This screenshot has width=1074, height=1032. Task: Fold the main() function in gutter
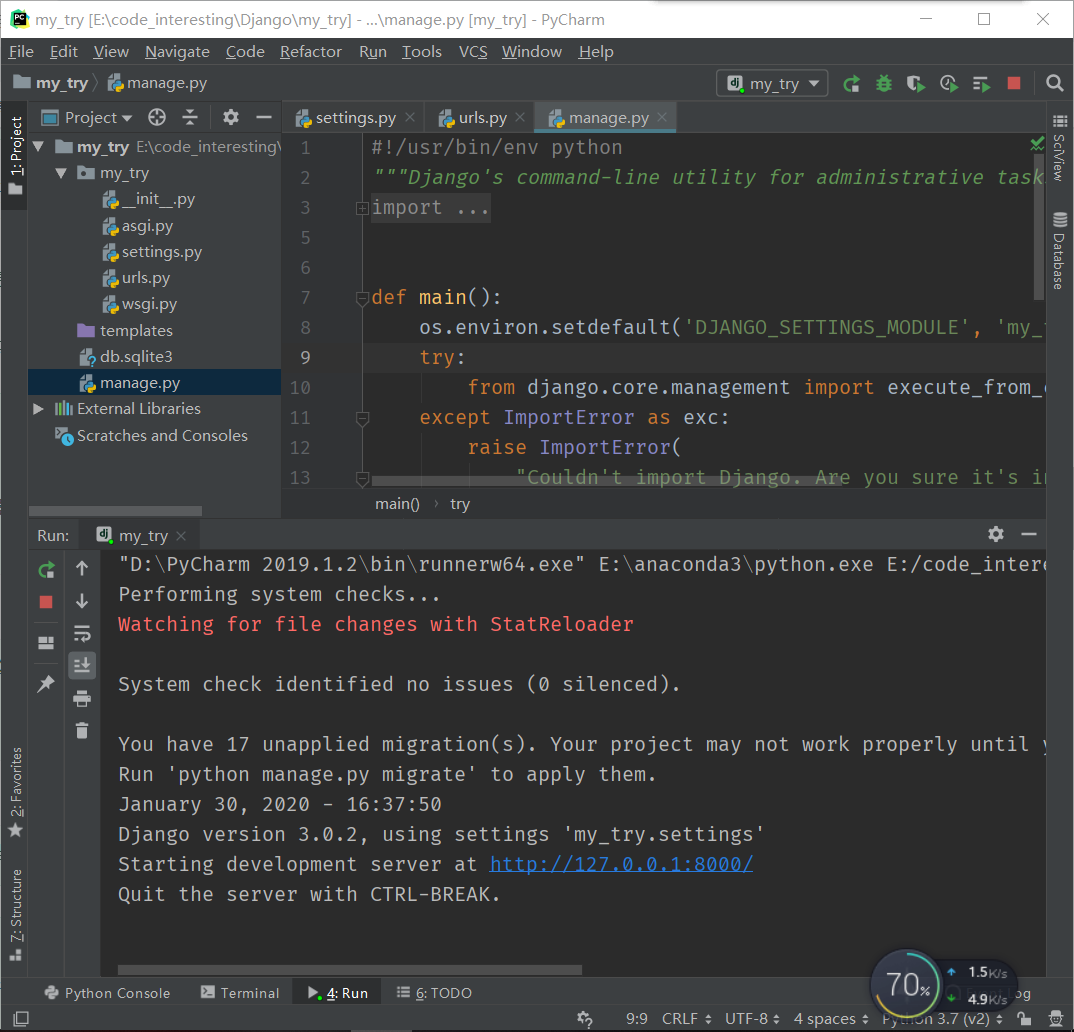(362, 298)
